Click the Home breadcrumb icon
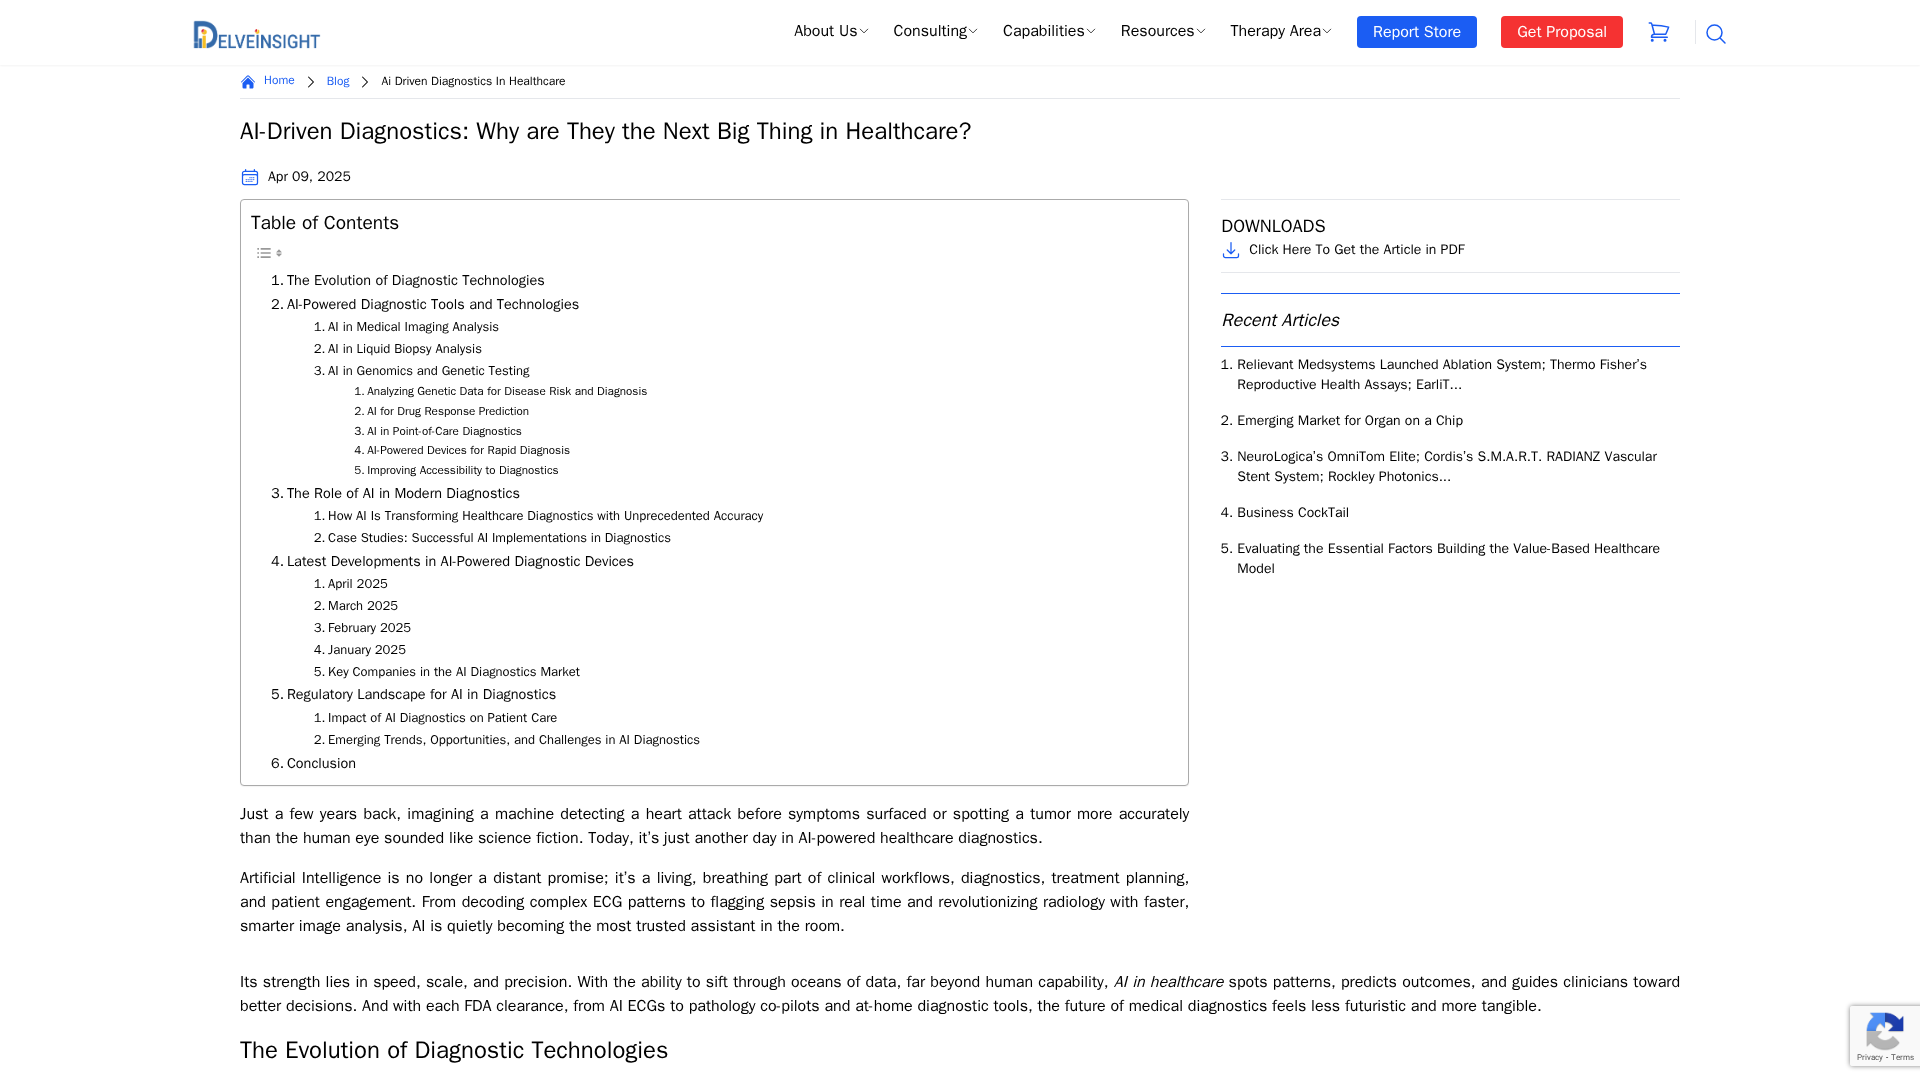Image resolution: width=1920 pixels, height=1080 pixels. pyautogui.click(x=248, y=82)
